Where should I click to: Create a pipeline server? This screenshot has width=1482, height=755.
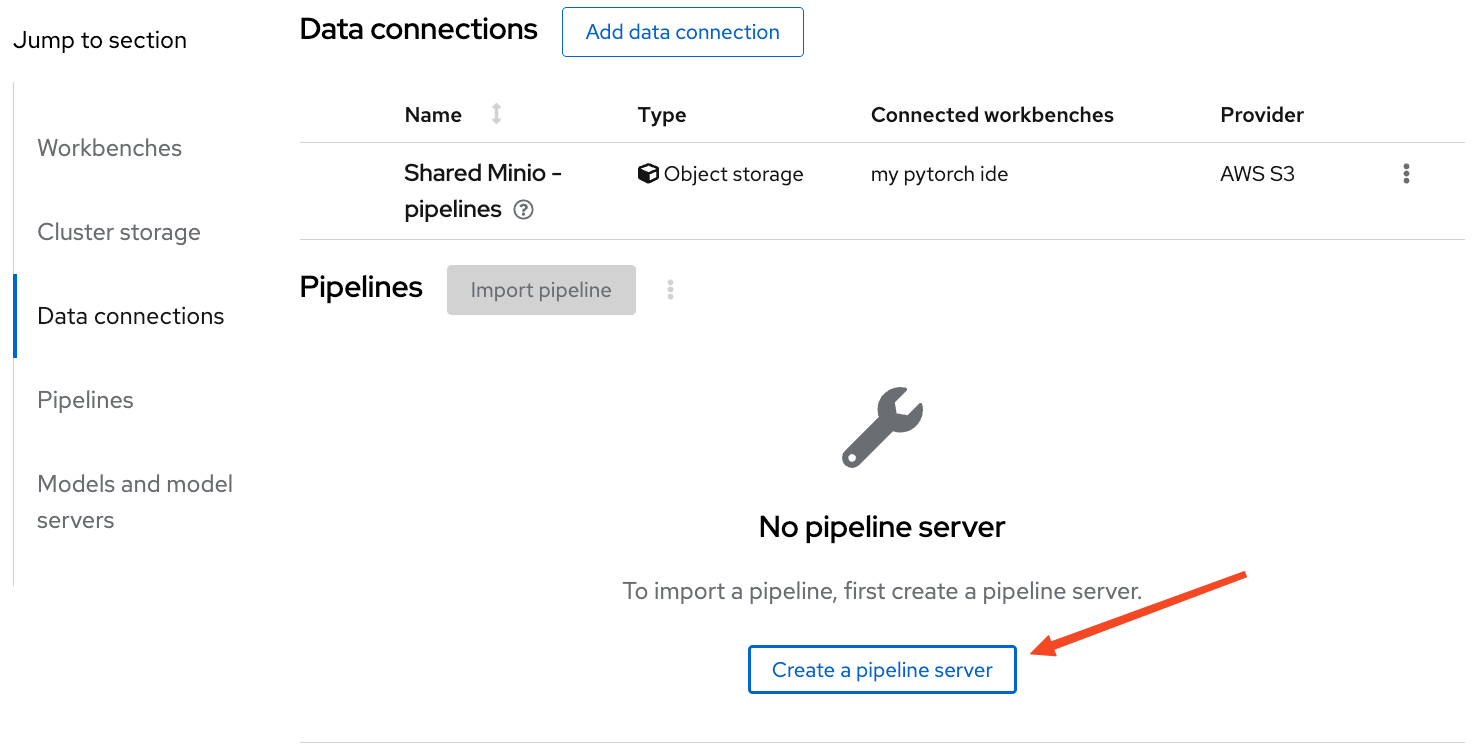coord(882,670)
